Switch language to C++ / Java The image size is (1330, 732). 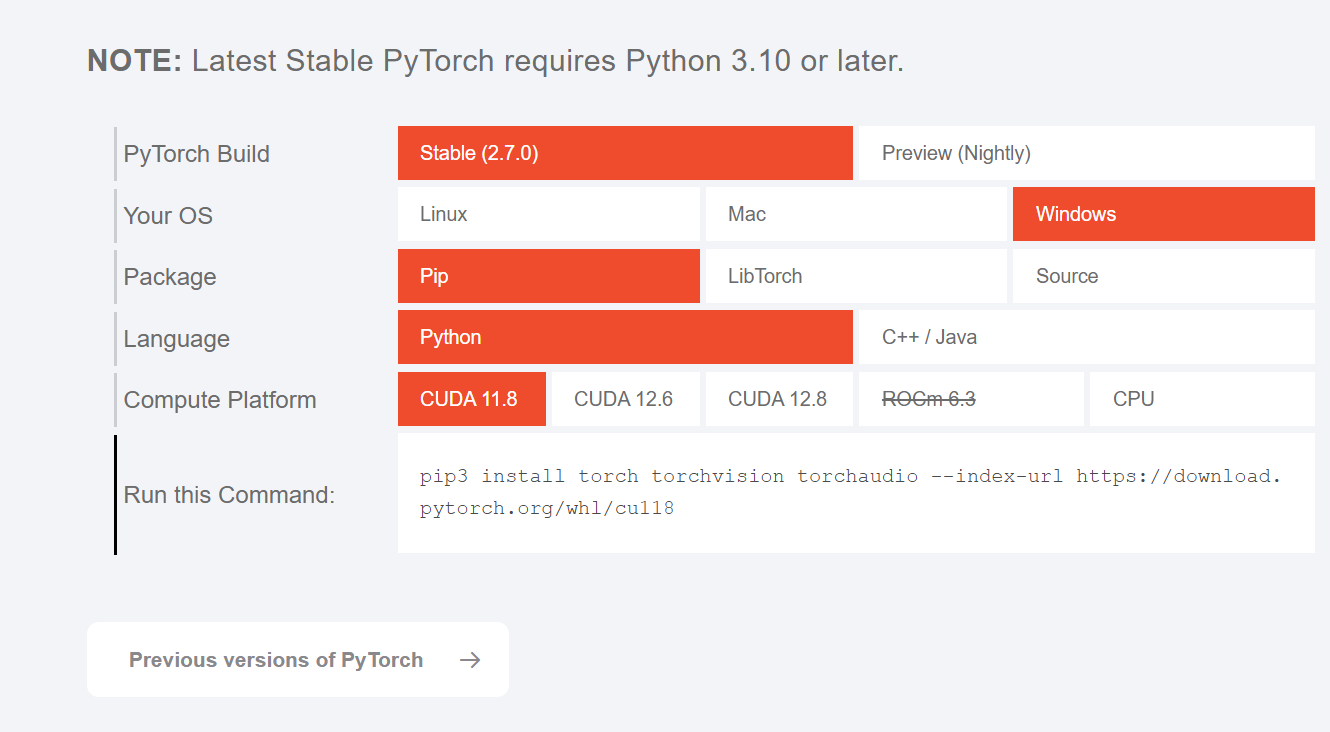[x=1086, y=337]
